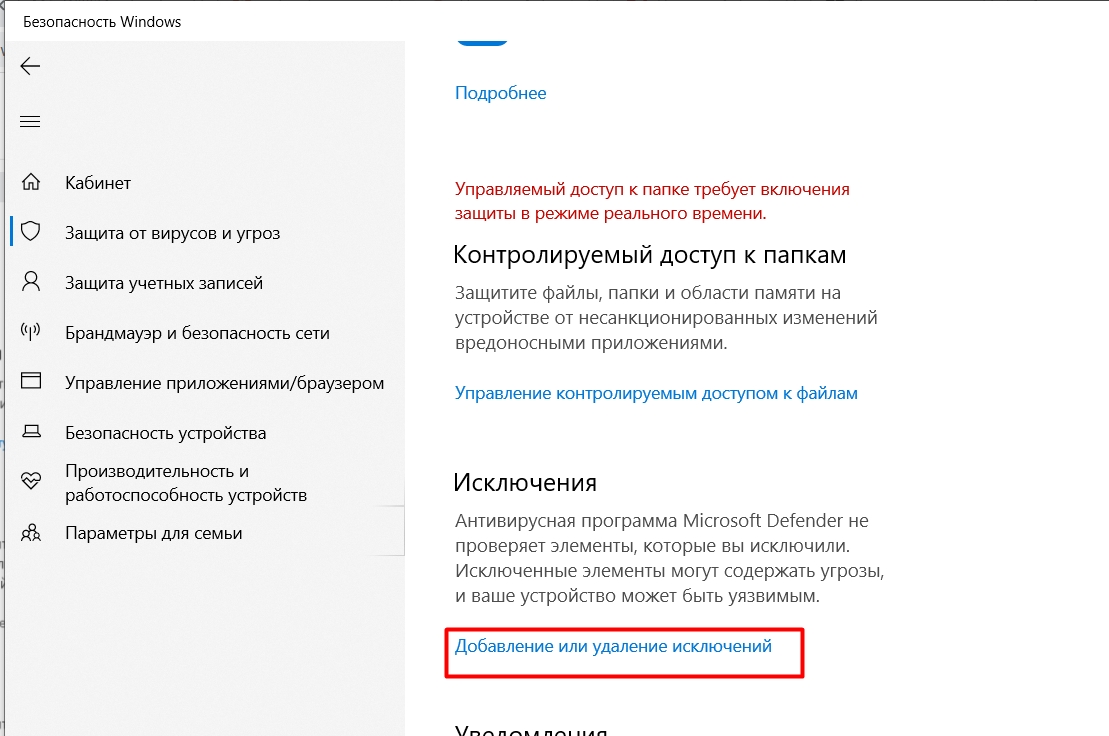Image resolution: width=1109 pixels, height=736 pixels.
Task: Click the home icon beside Кабинет
Action: click(30, 182)
